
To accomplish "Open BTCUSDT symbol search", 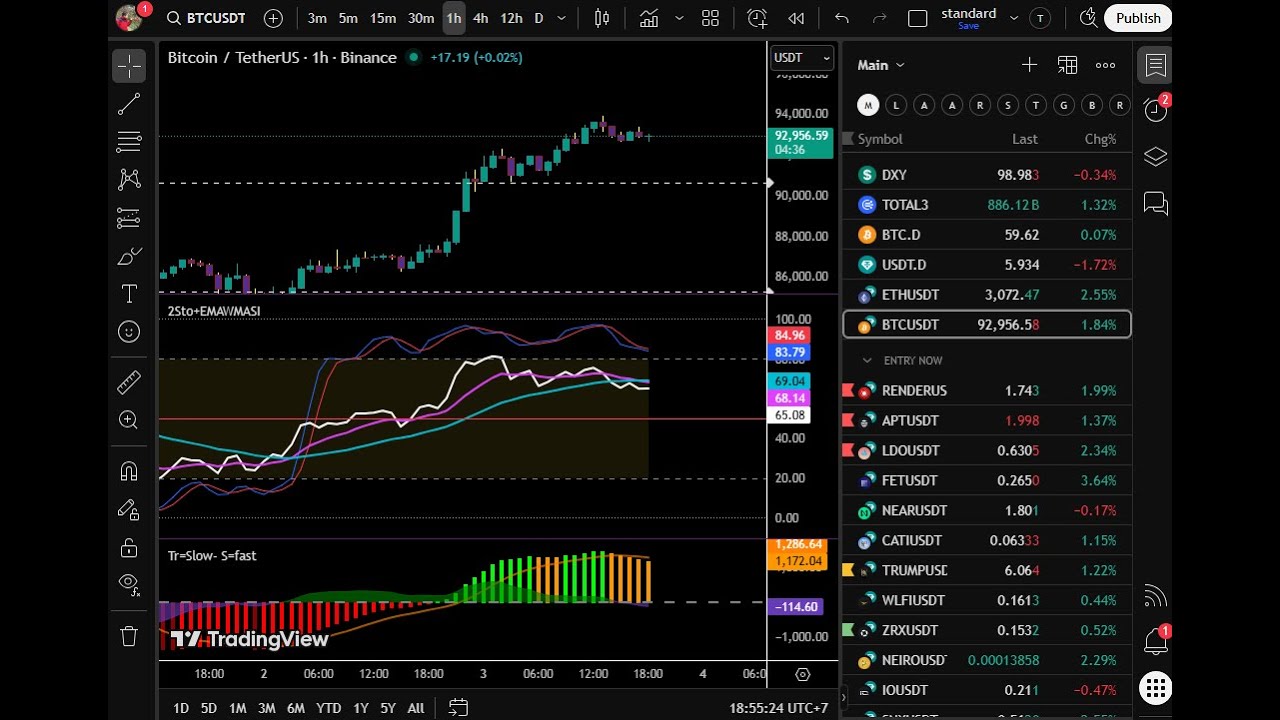I will pos(207,18).
